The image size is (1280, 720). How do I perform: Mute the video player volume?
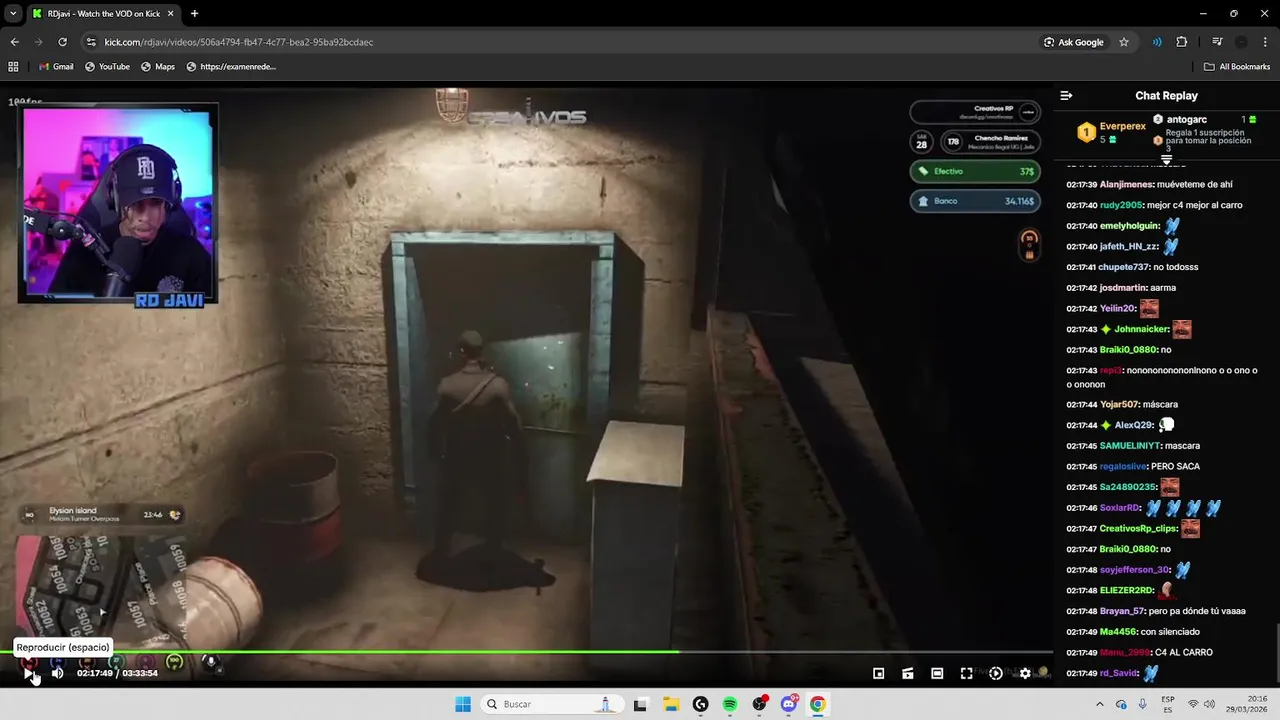[x=57, y=673]
